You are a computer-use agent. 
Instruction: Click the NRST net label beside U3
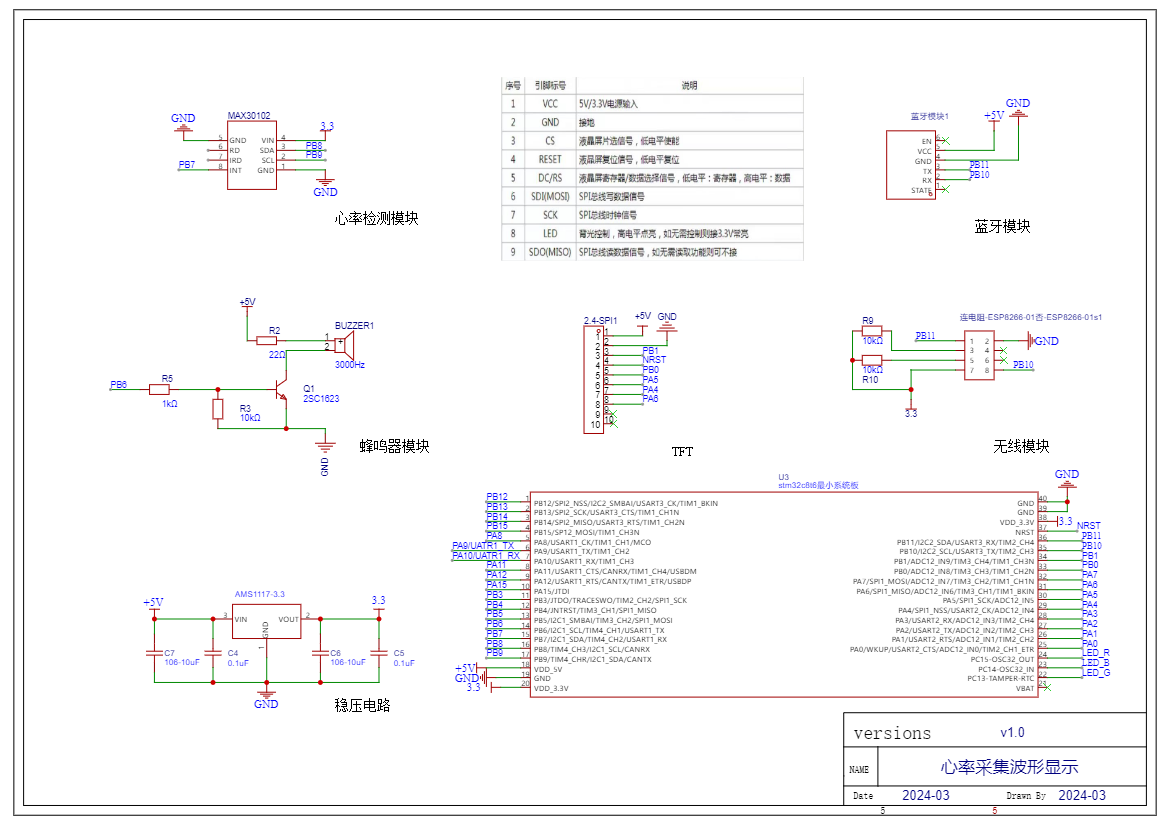point(1089,526)
